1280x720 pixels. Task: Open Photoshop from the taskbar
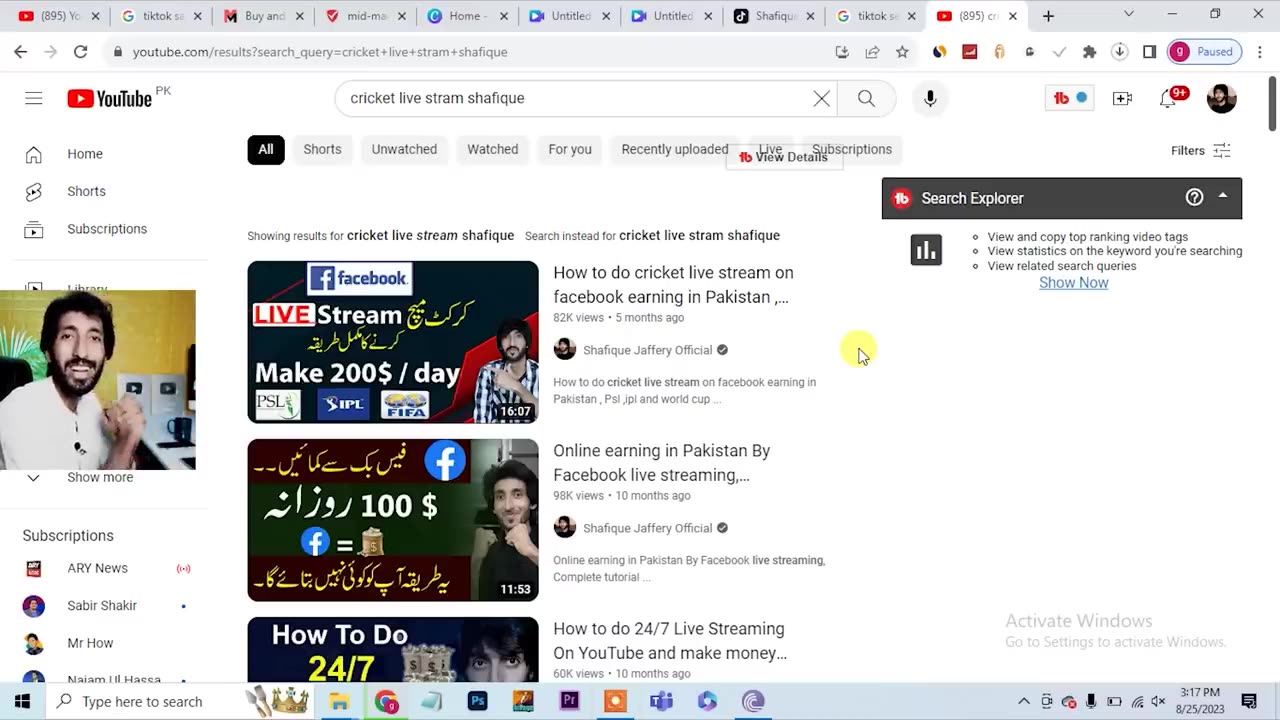coord(478,701)
